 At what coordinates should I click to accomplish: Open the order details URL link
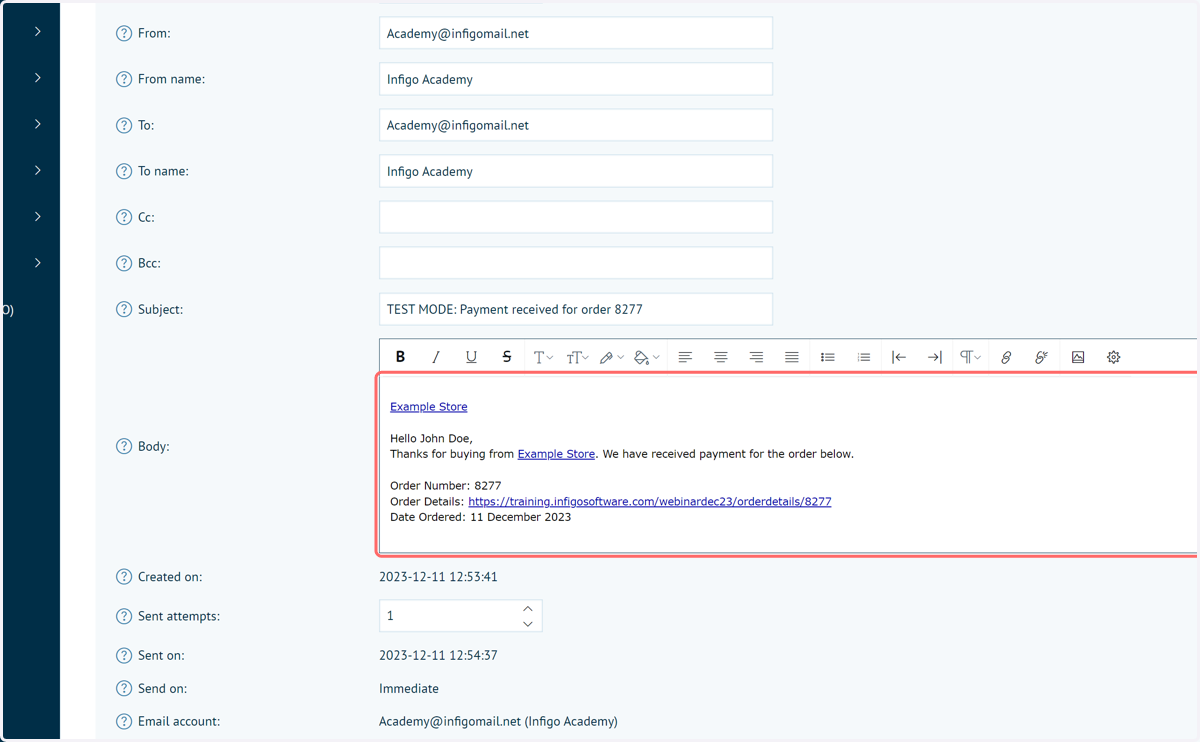(650, 501)
